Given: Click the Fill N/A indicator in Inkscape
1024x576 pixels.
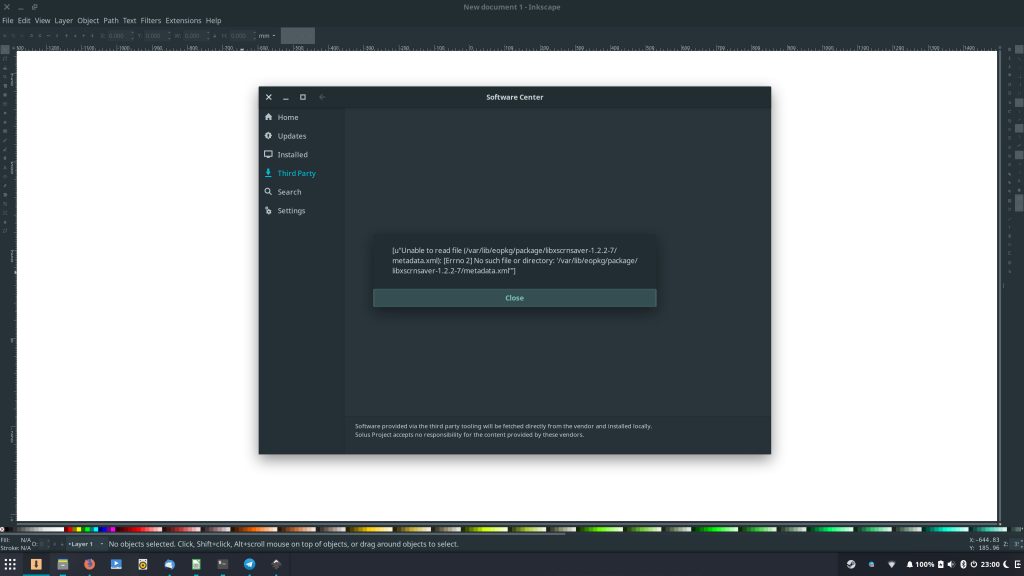Looking at the screenshot, I should (x=16, y=540).
